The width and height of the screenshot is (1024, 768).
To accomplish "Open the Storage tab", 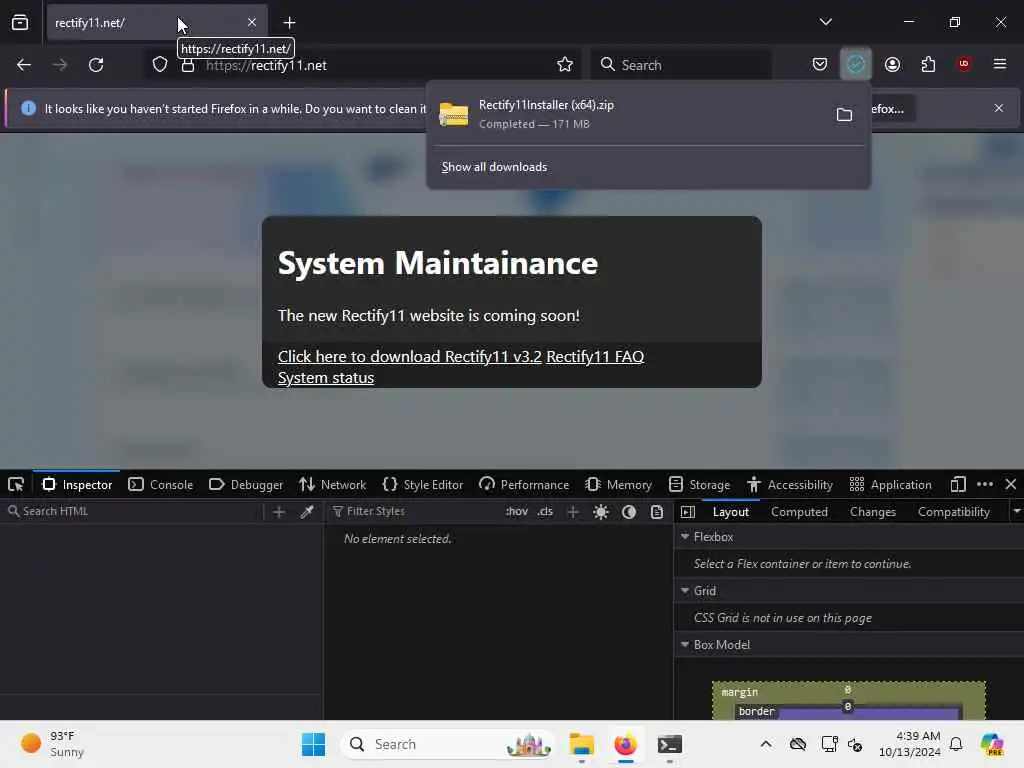I will coord(699,485).
